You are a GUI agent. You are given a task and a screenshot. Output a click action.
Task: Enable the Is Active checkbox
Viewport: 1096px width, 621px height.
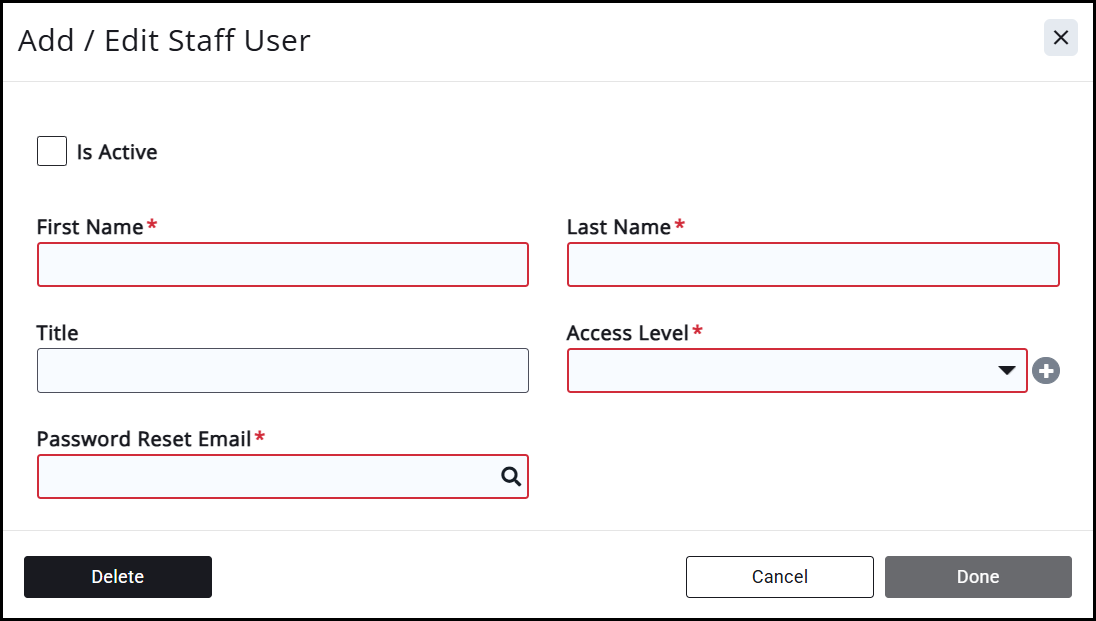click(x=52, y=152)
